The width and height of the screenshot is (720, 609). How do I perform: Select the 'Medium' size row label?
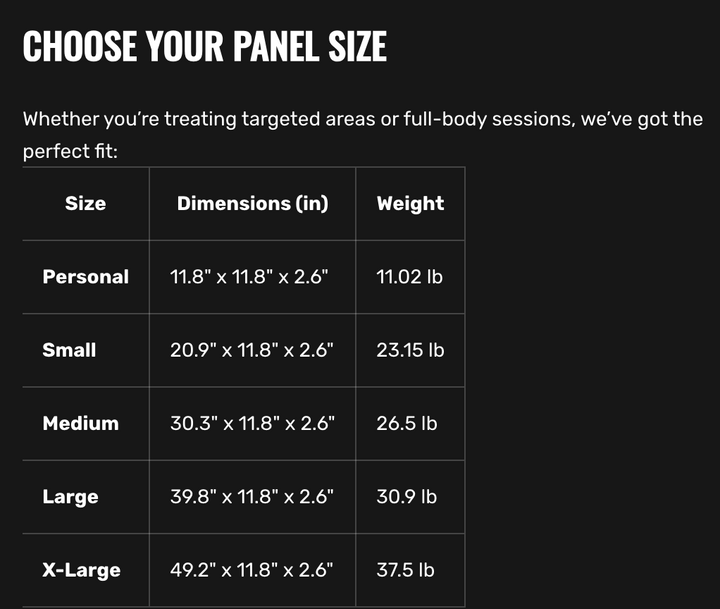(x=80, y=423)
